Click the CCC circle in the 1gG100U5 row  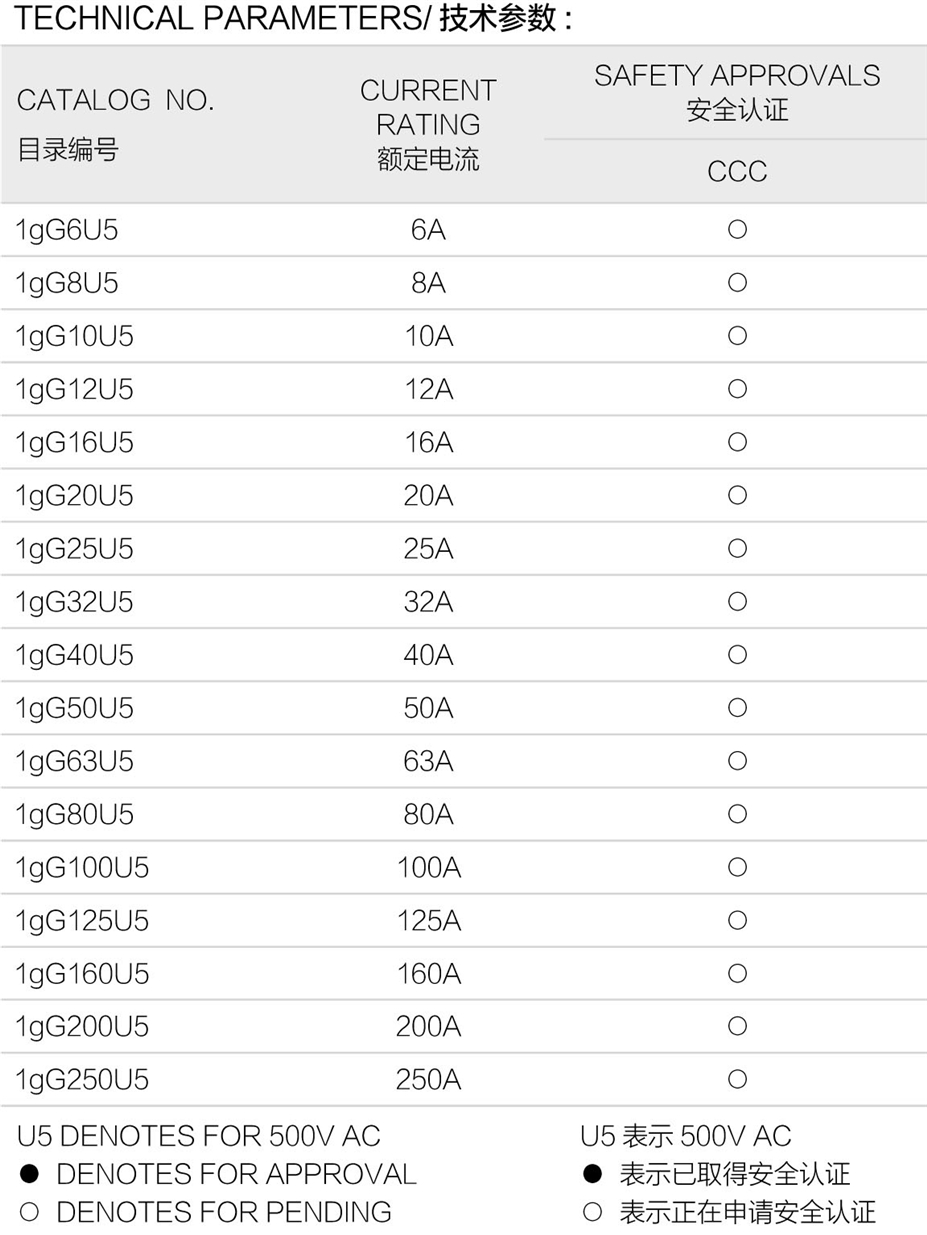tap(737, 867)
